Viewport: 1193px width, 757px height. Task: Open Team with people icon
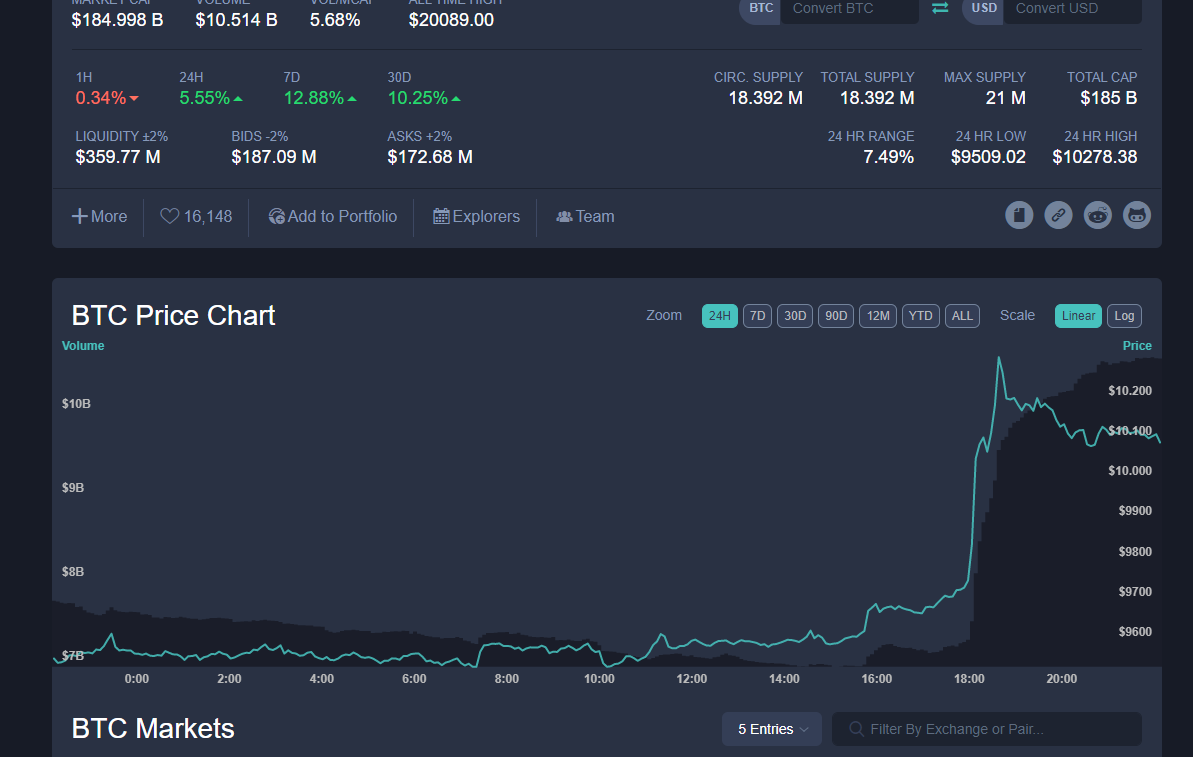coord(585,217)
